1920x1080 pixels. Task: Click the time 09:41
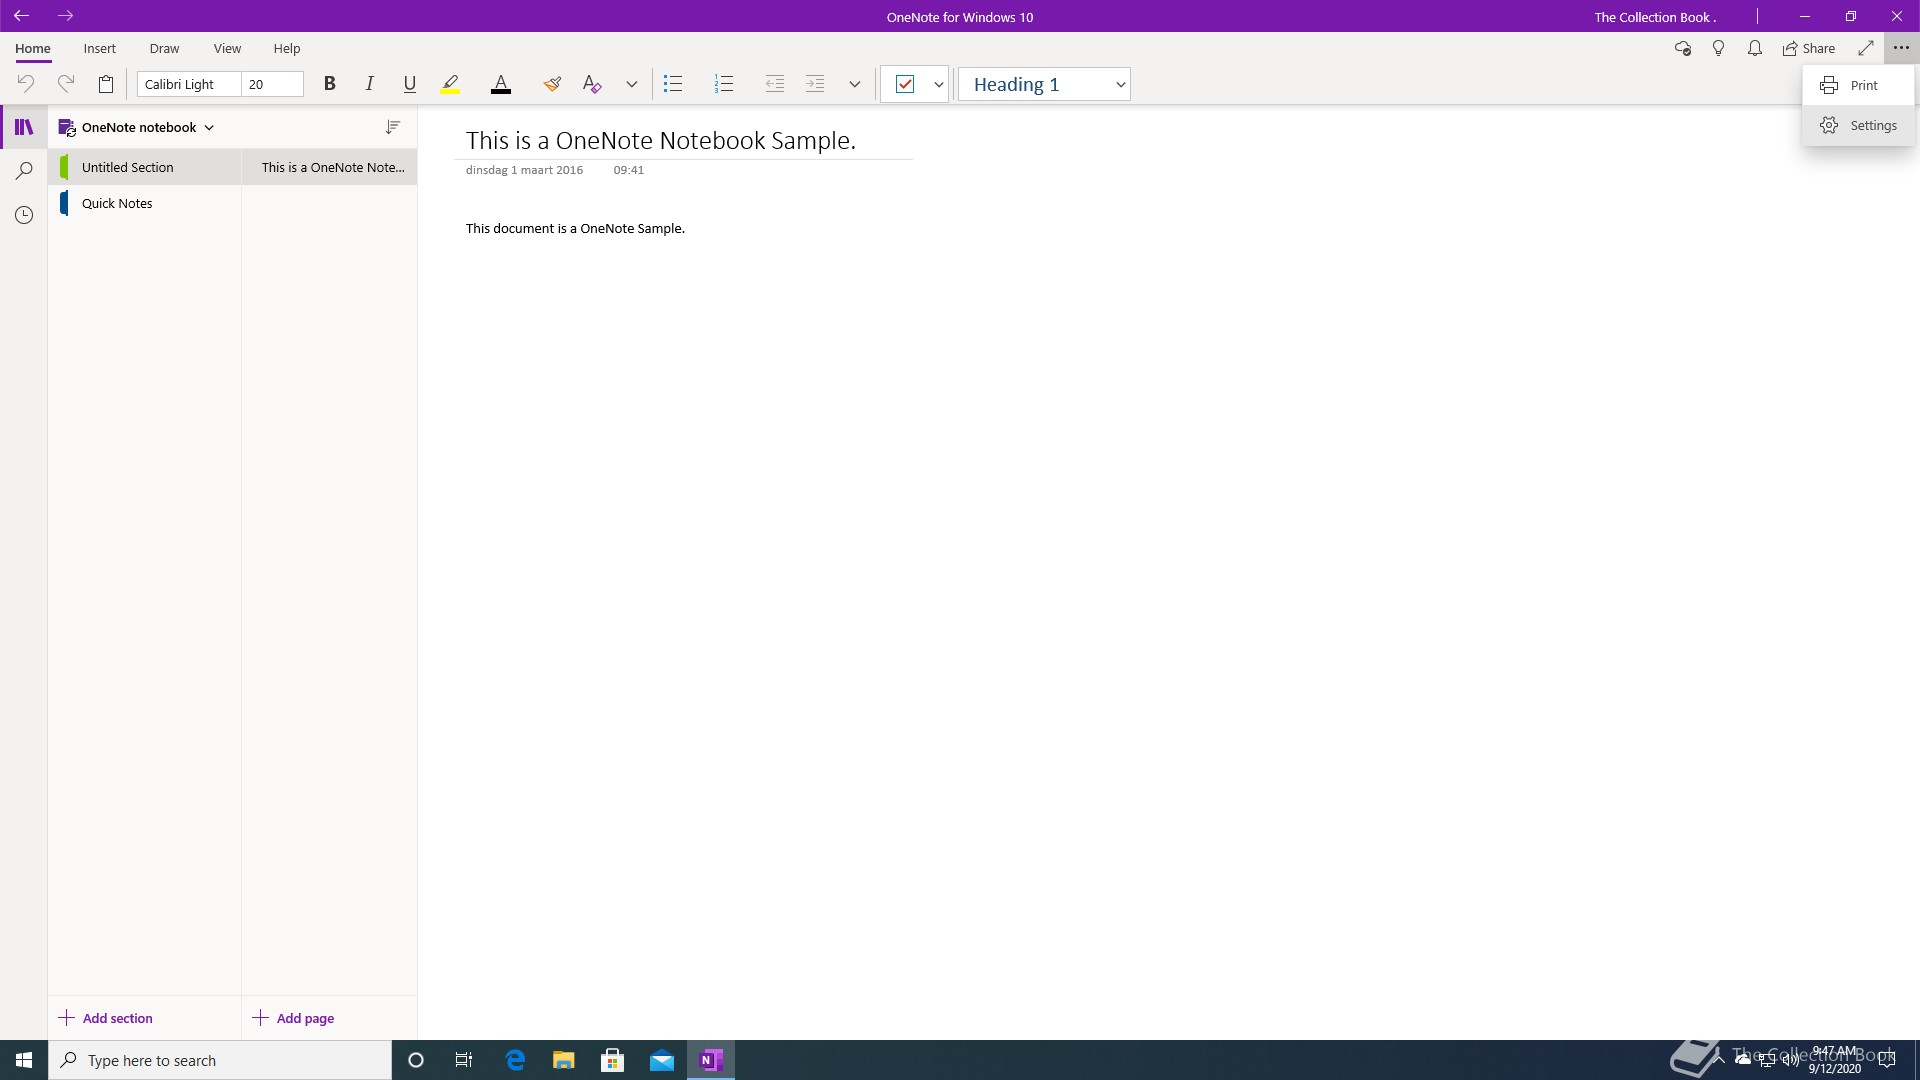point(628,170)
